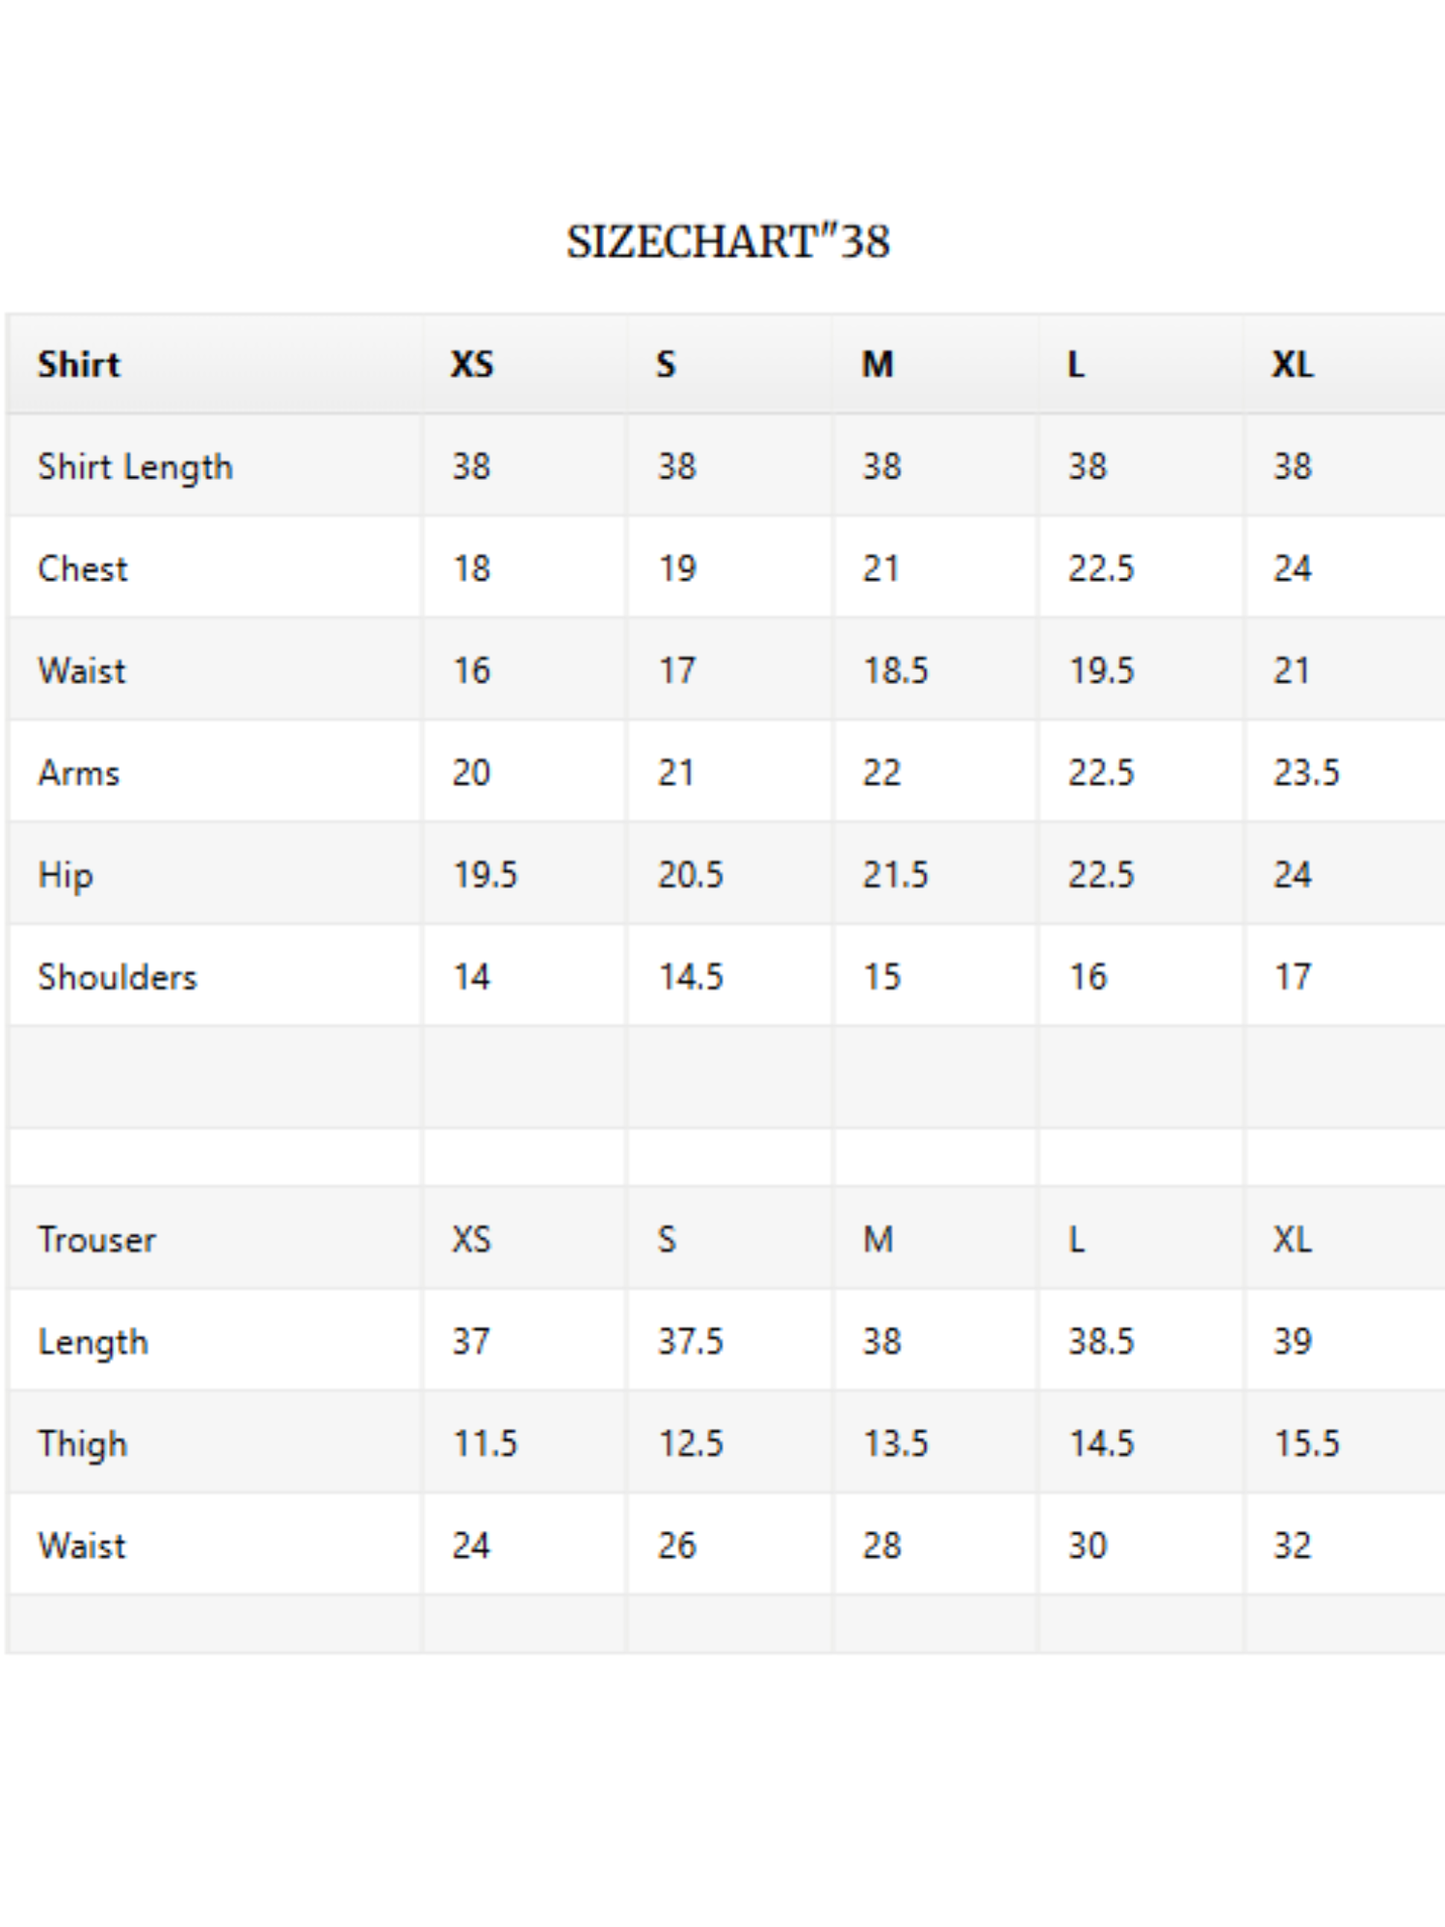Select Shoulders value 14.5 for size S
The width and height of the screenshot is (1445, 1927).
coord(691,977)
